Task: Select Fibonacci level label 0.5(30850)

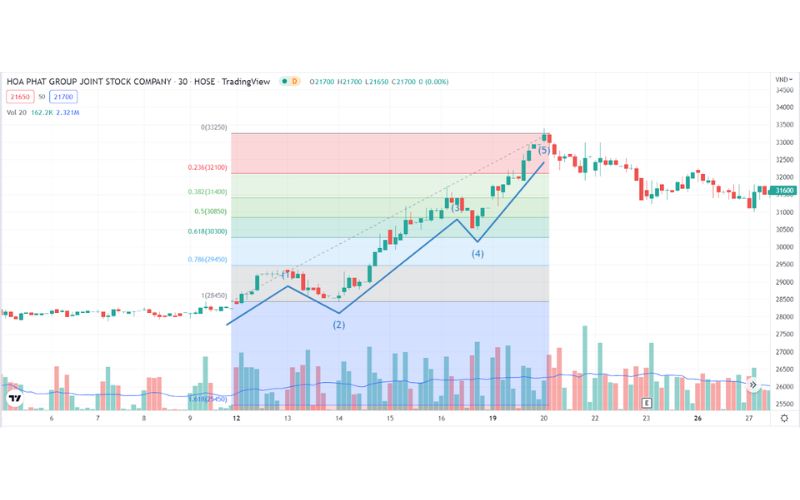Action: click(210, 211)
